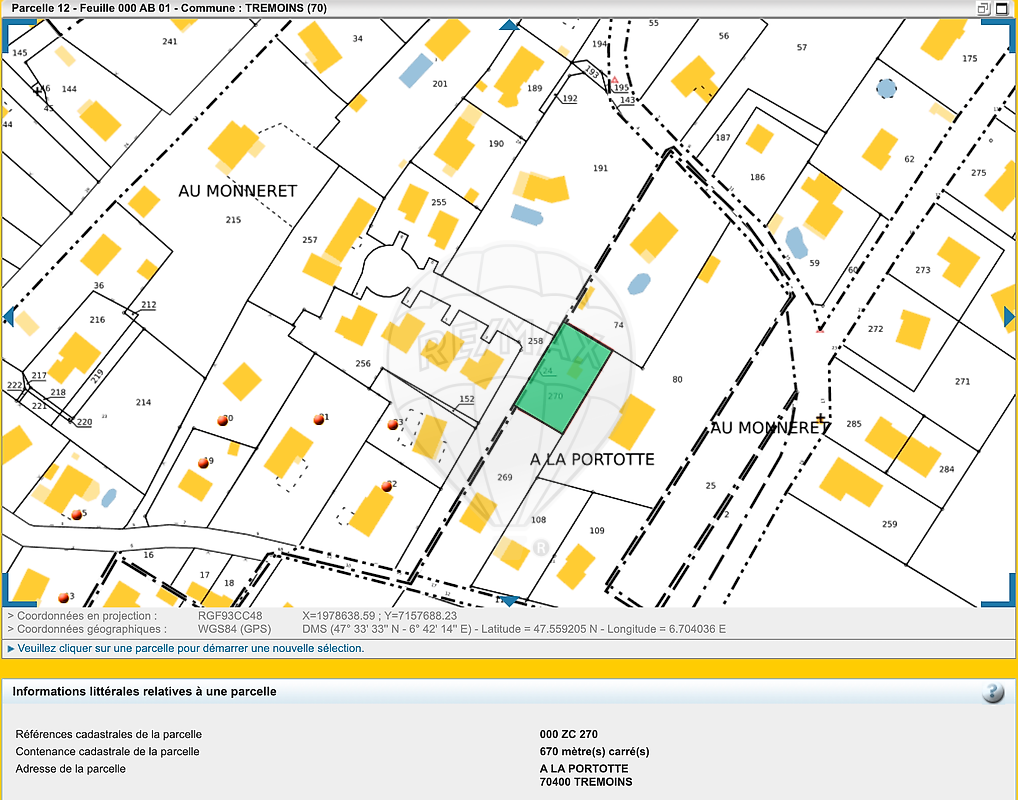Viewport: 1018px width, 800px height.
Task: Open the help question mark icon
Action: tap(992, 693)
